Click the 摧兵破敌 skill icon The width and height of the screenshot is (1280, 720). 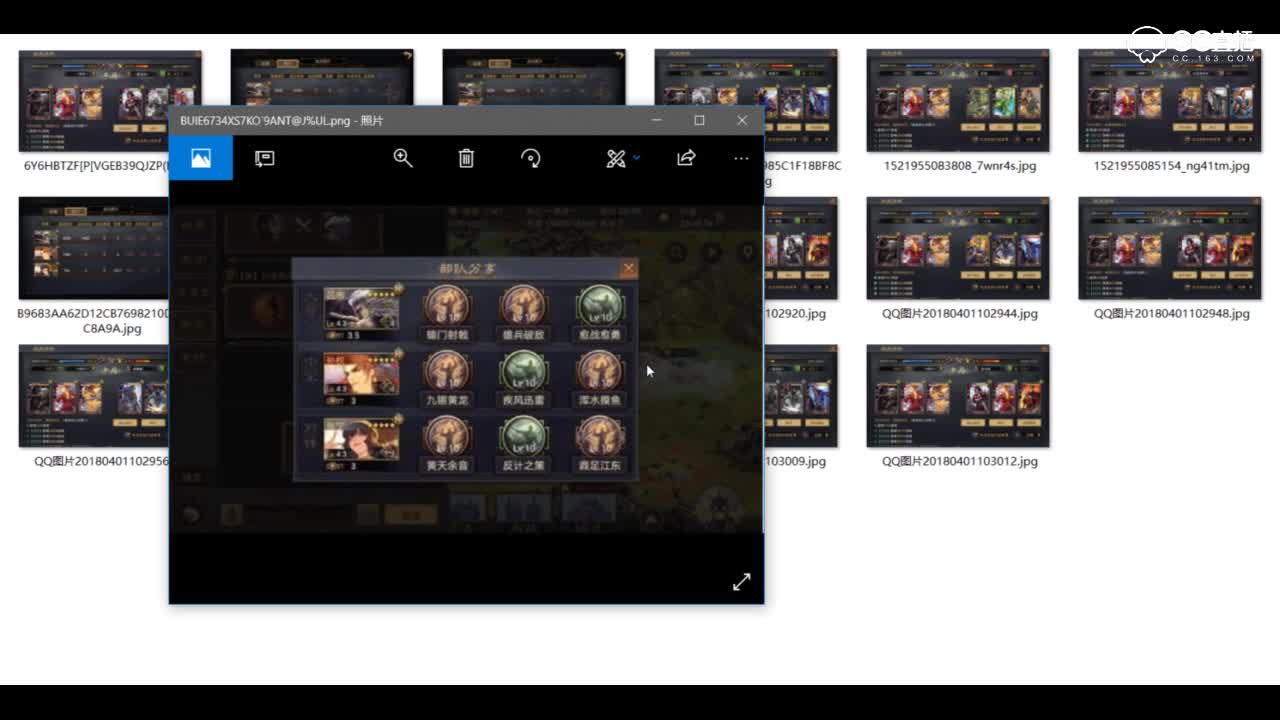[x=522, y=307]
